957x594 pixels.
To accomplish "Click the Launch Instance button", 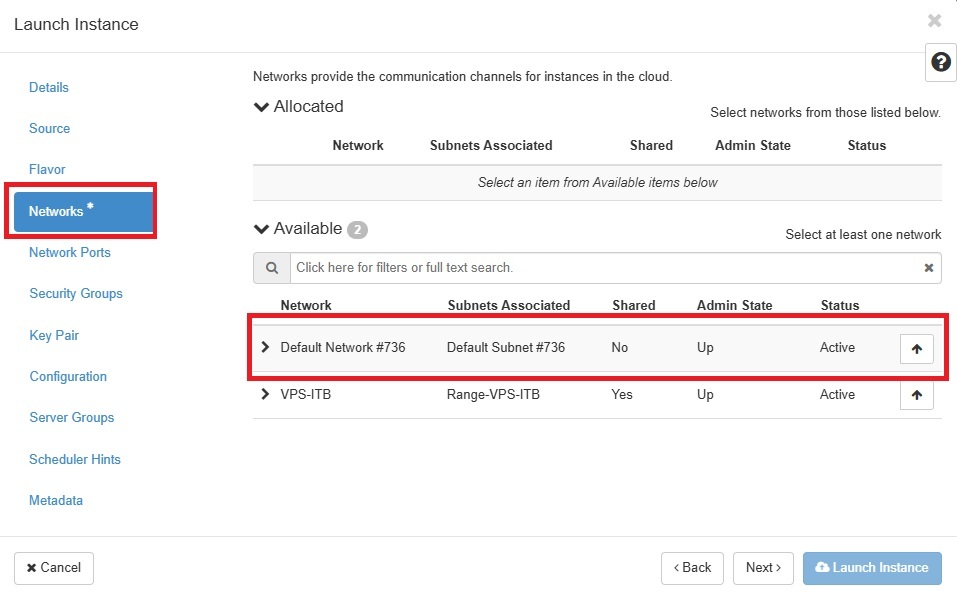I will (872, 568).
